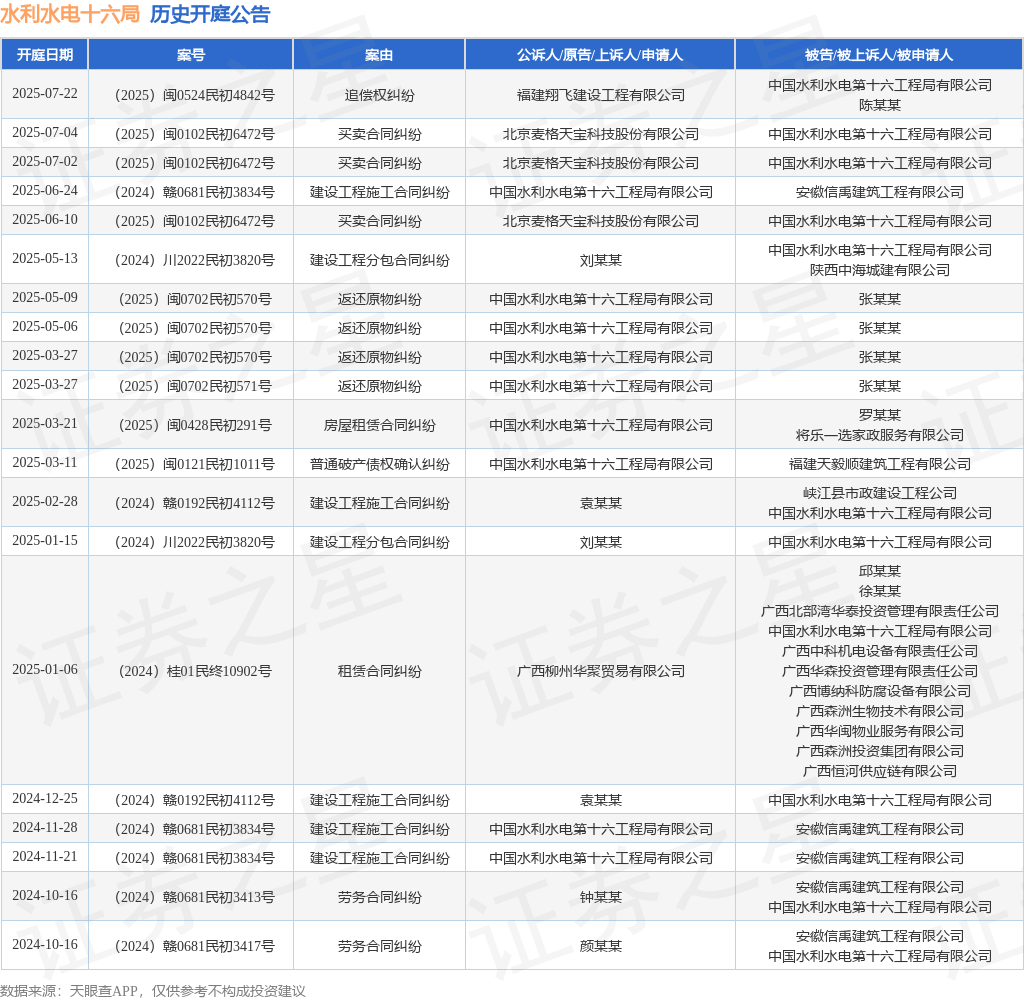
Task: Click the 数据来源 footer note
Action: coord(153,990)
